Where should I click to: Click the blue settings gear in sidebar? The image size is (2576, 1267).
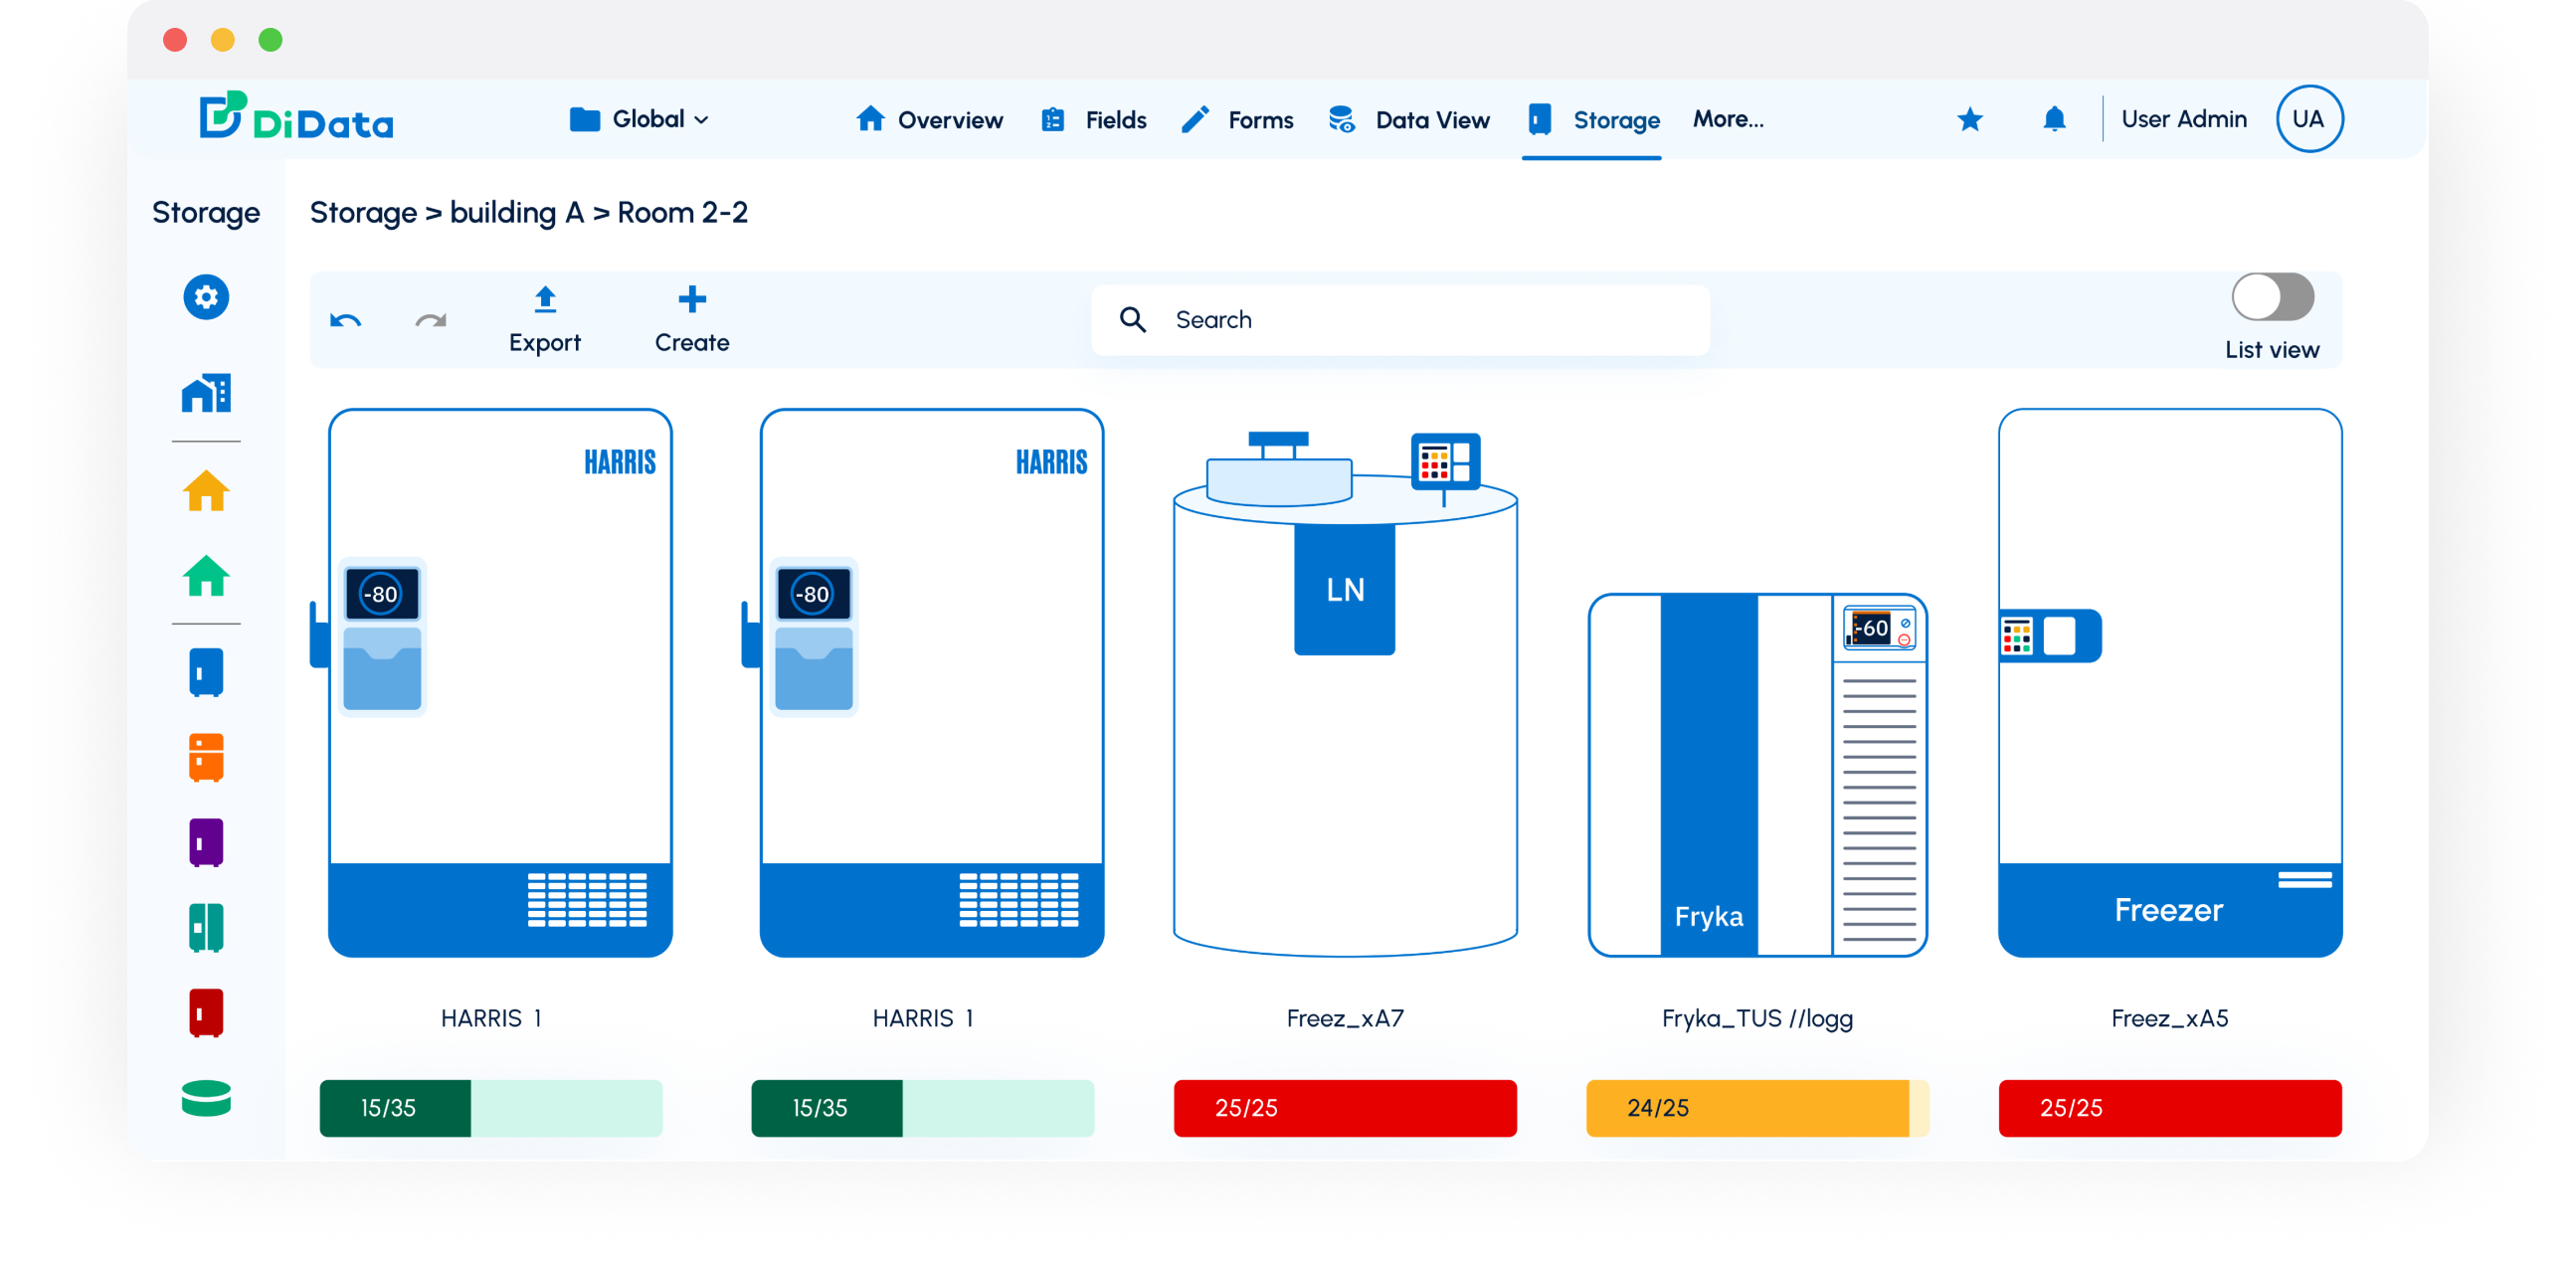pyautogui.click(x=206, y=297)
